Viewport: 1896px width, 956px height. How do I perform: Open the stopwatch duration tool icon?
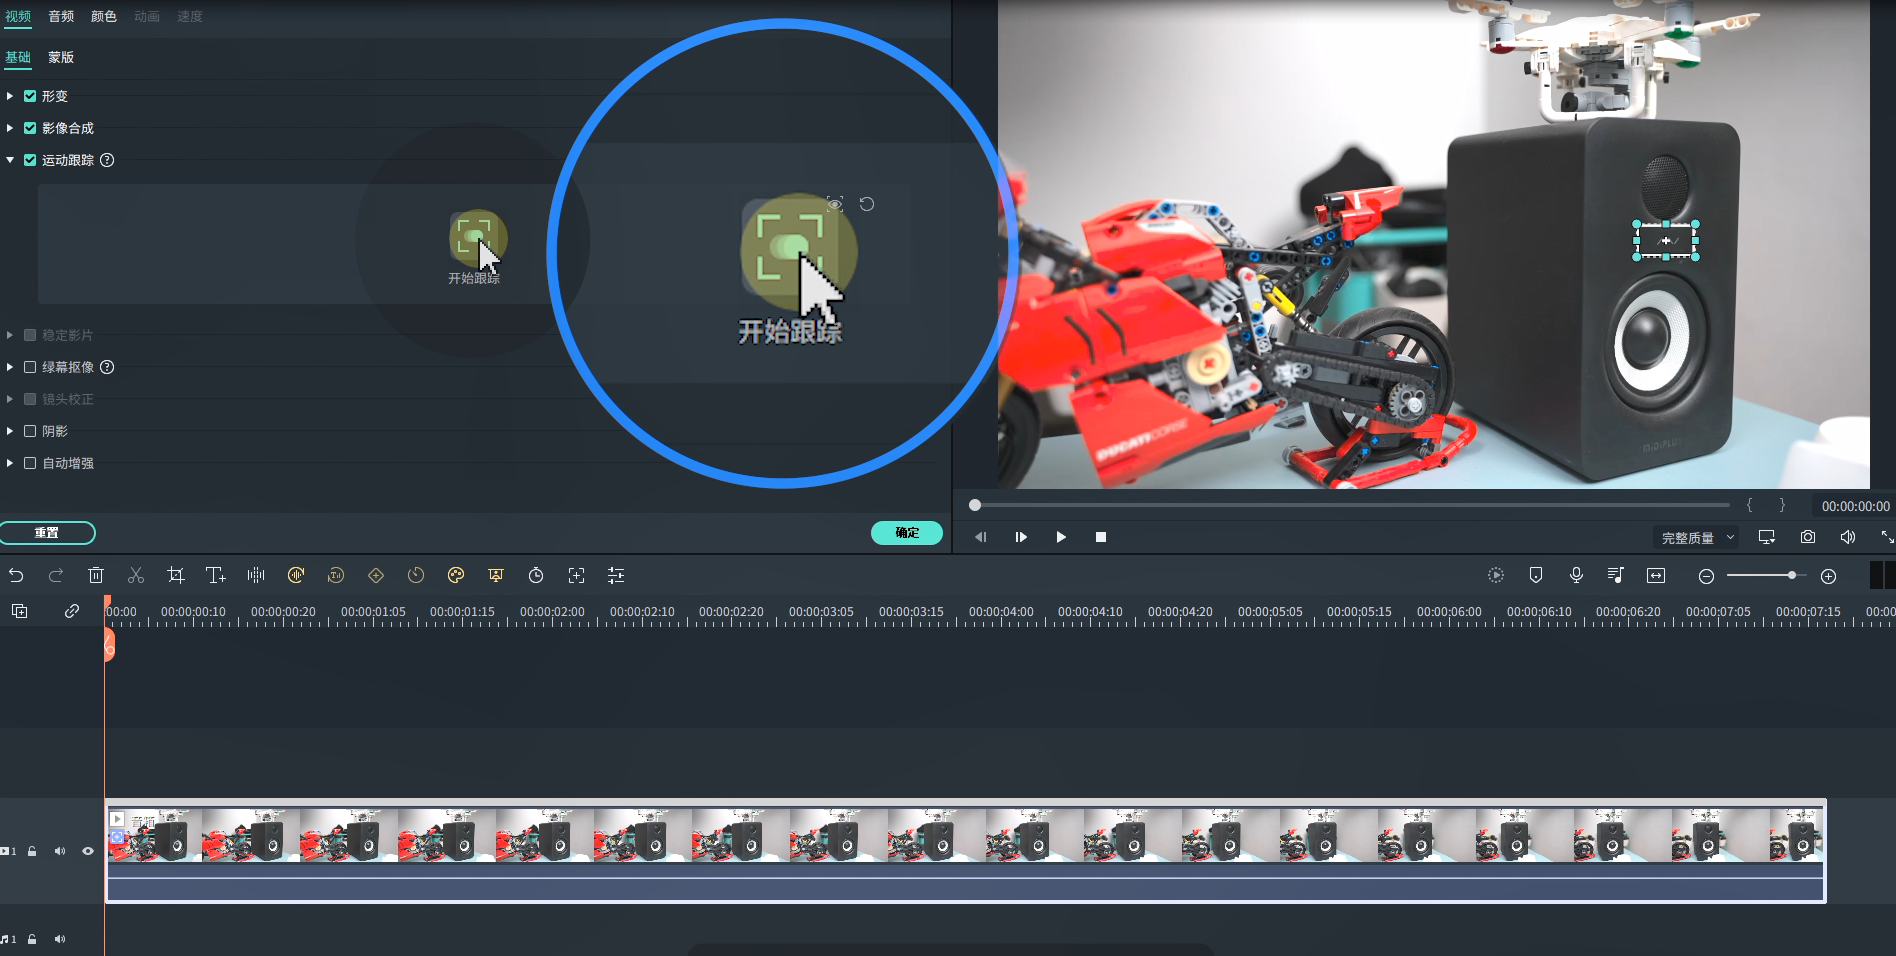[536, 575]
